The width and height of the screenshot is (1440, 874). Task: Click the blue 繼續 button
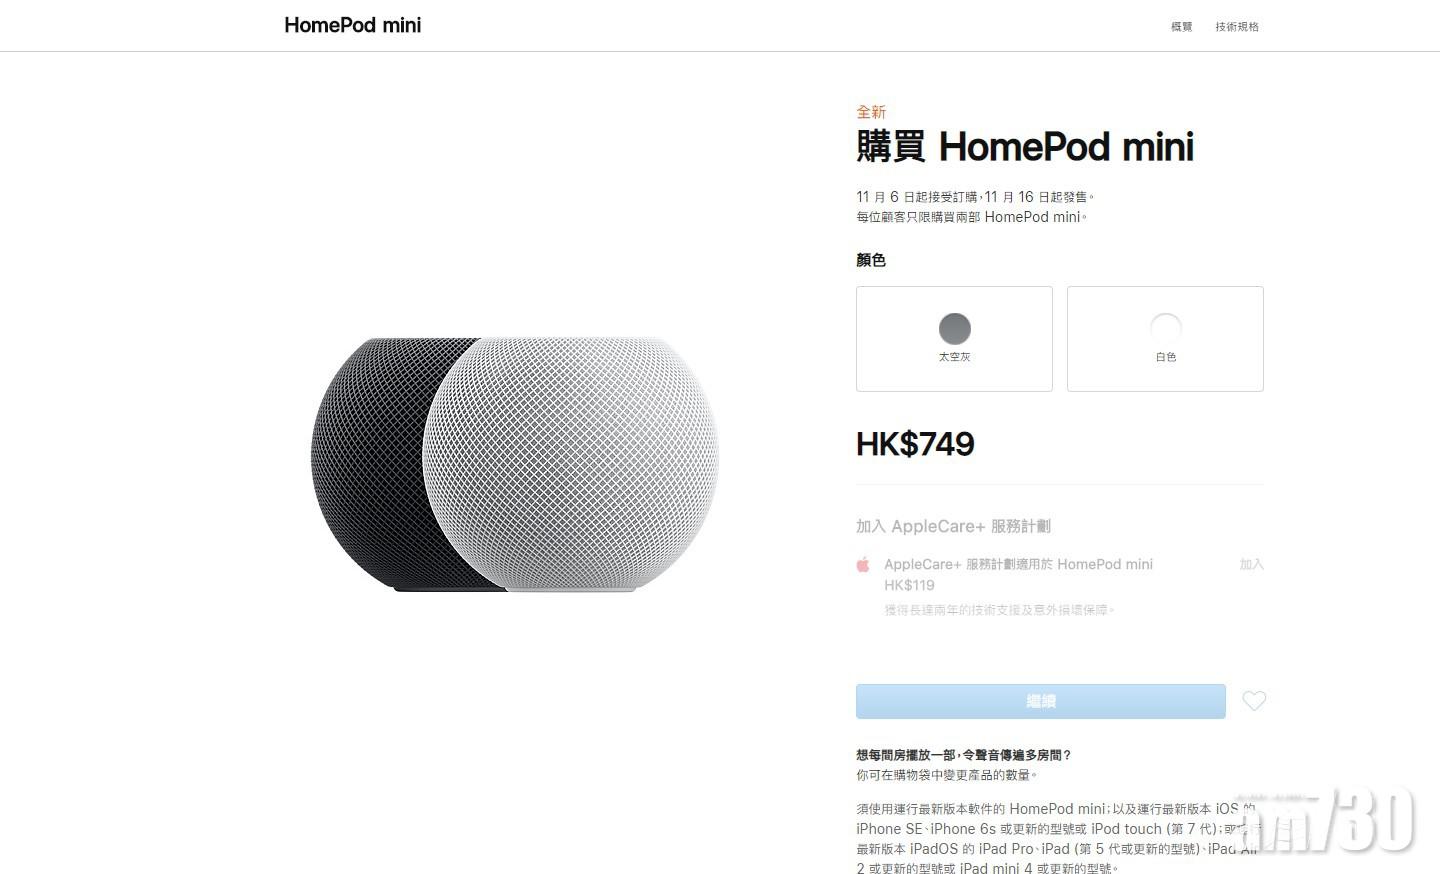click(x=1041, y=701)
